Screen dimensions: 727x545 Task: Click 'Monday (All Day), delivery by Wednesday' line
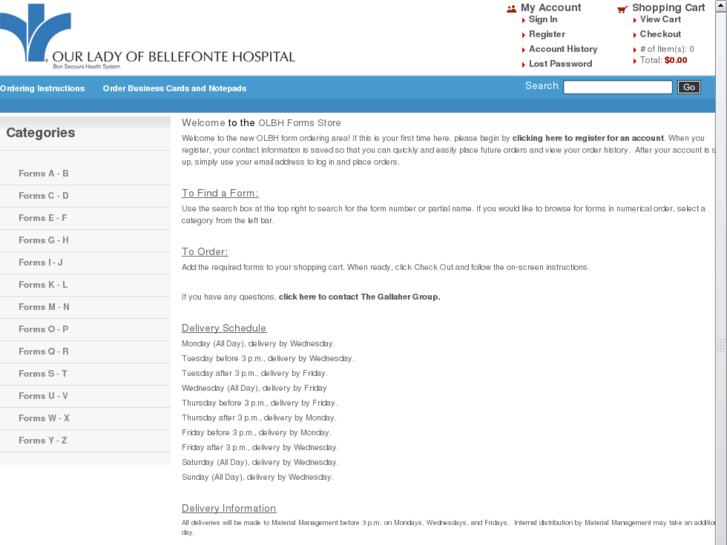point(258,344)
